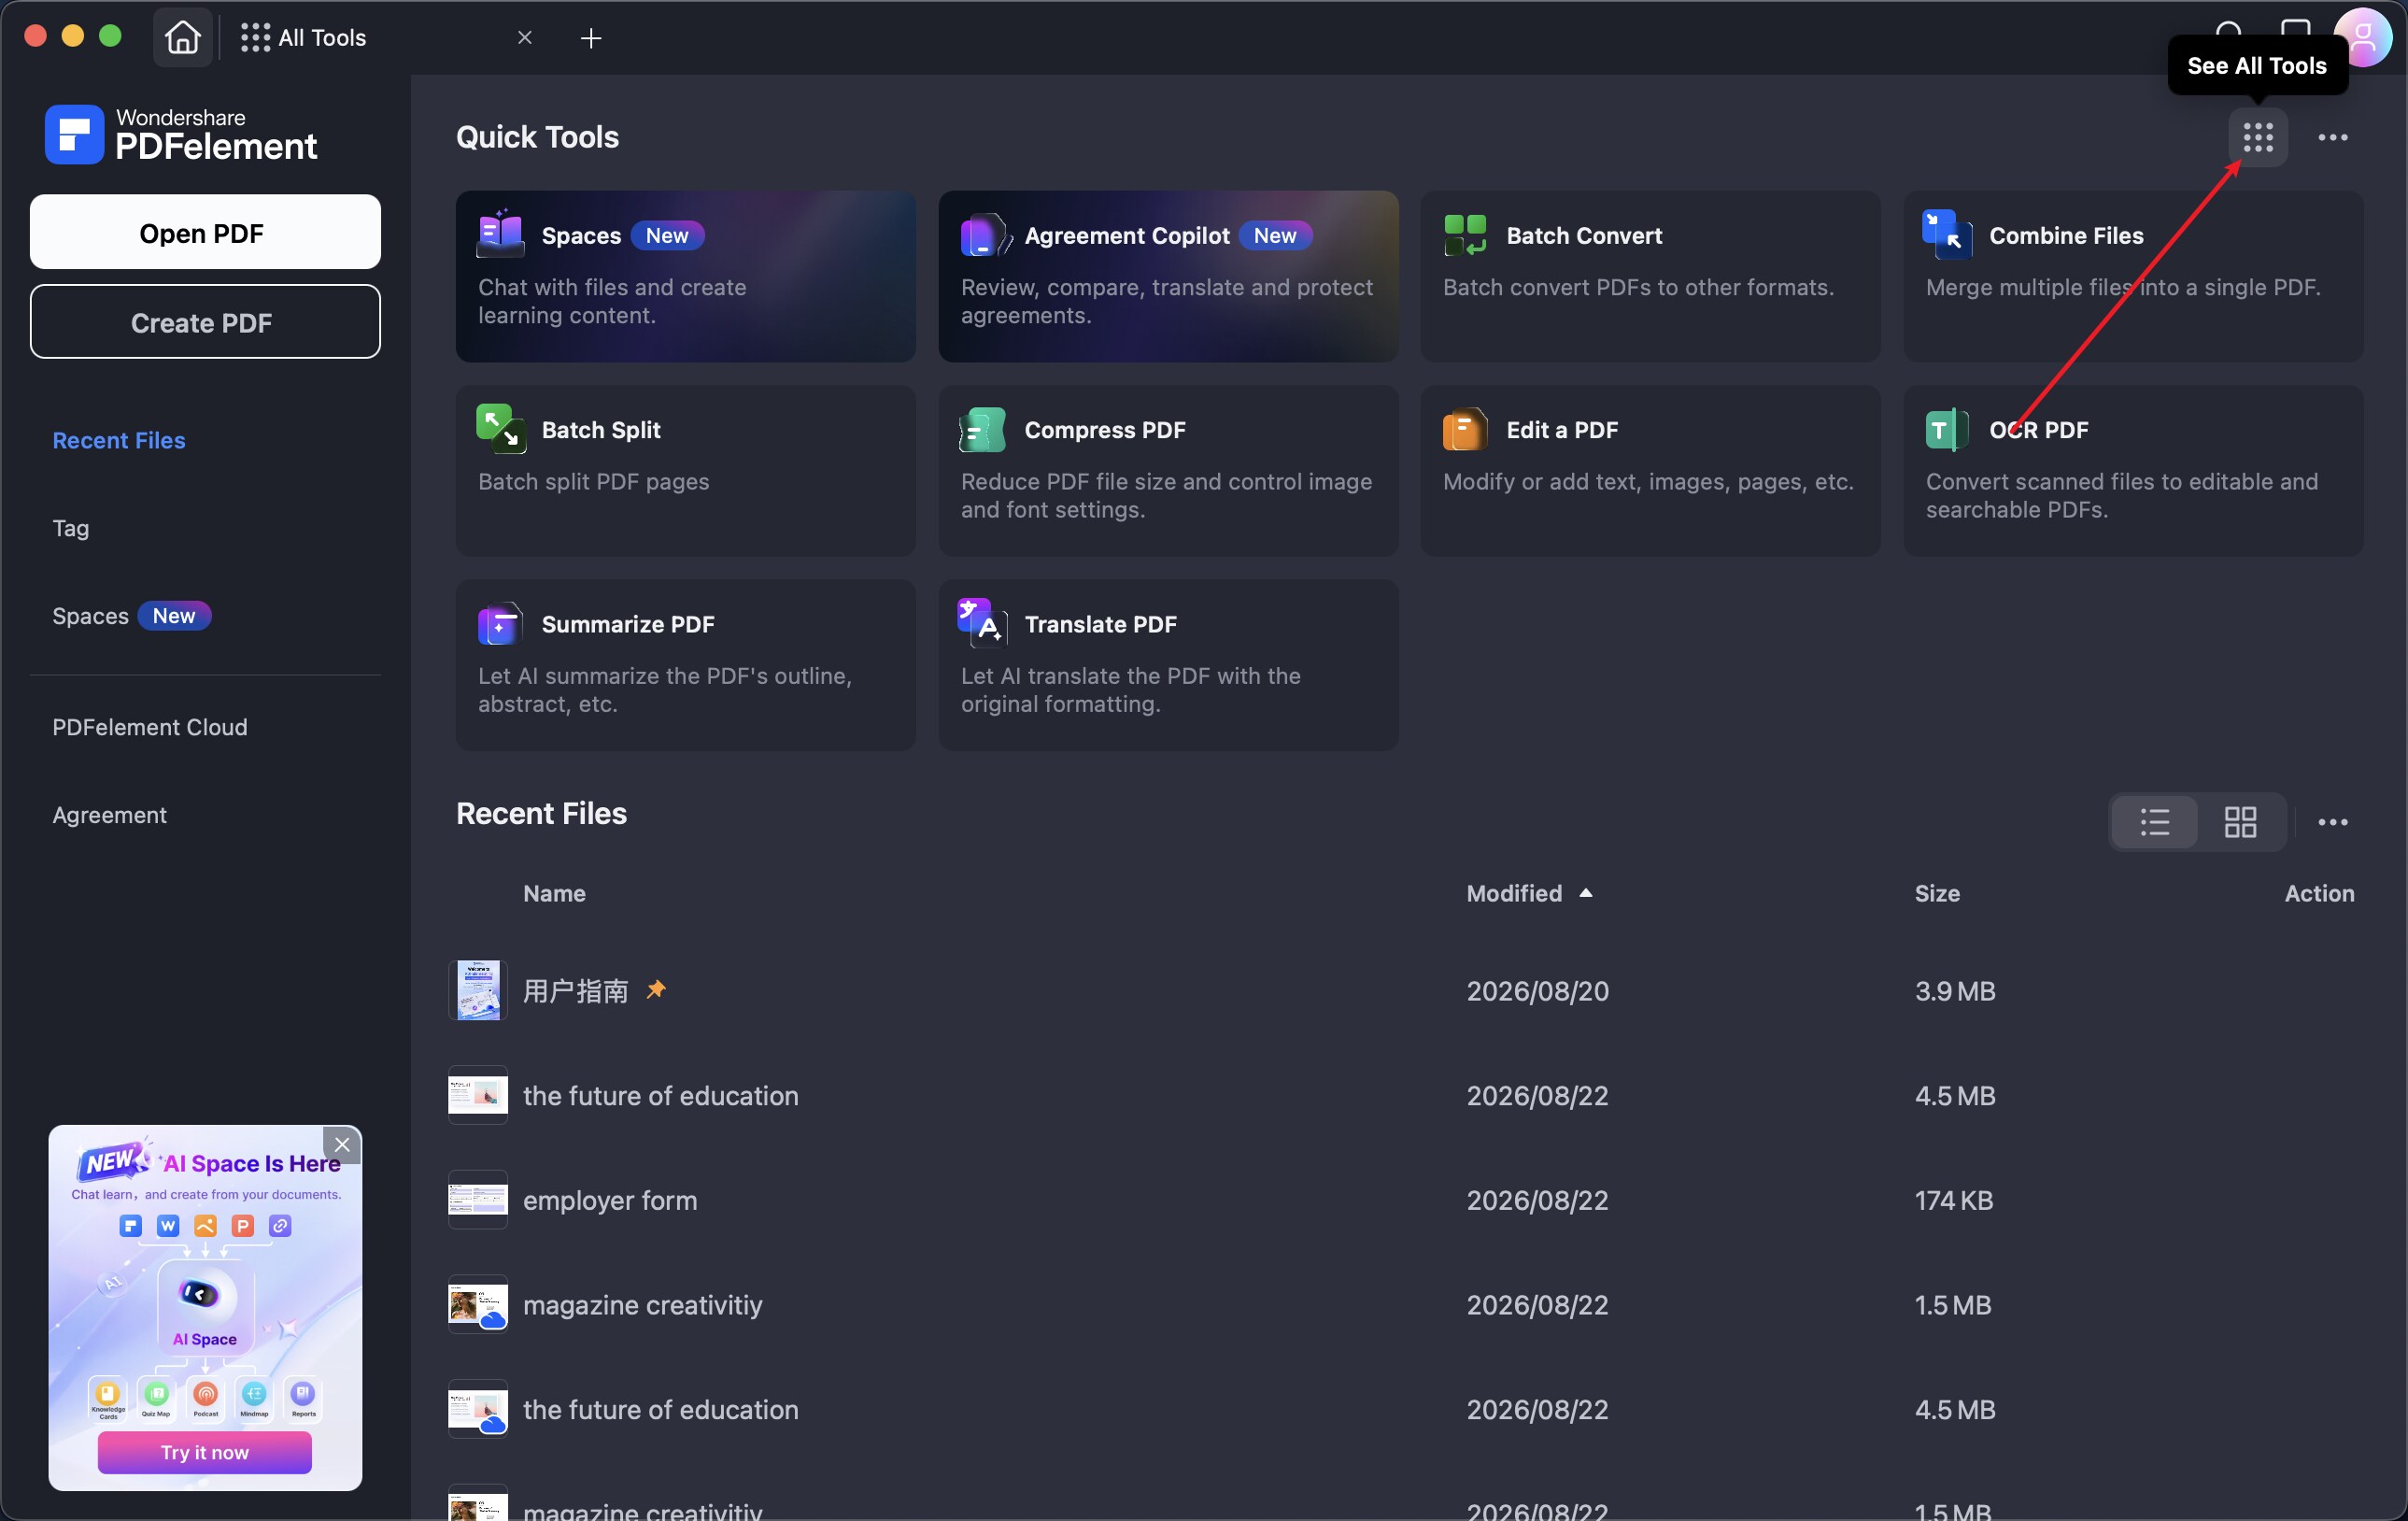Open the Combine Files tool icon
This screenshot has width=2408, height=1521.
pos(1947,234)
